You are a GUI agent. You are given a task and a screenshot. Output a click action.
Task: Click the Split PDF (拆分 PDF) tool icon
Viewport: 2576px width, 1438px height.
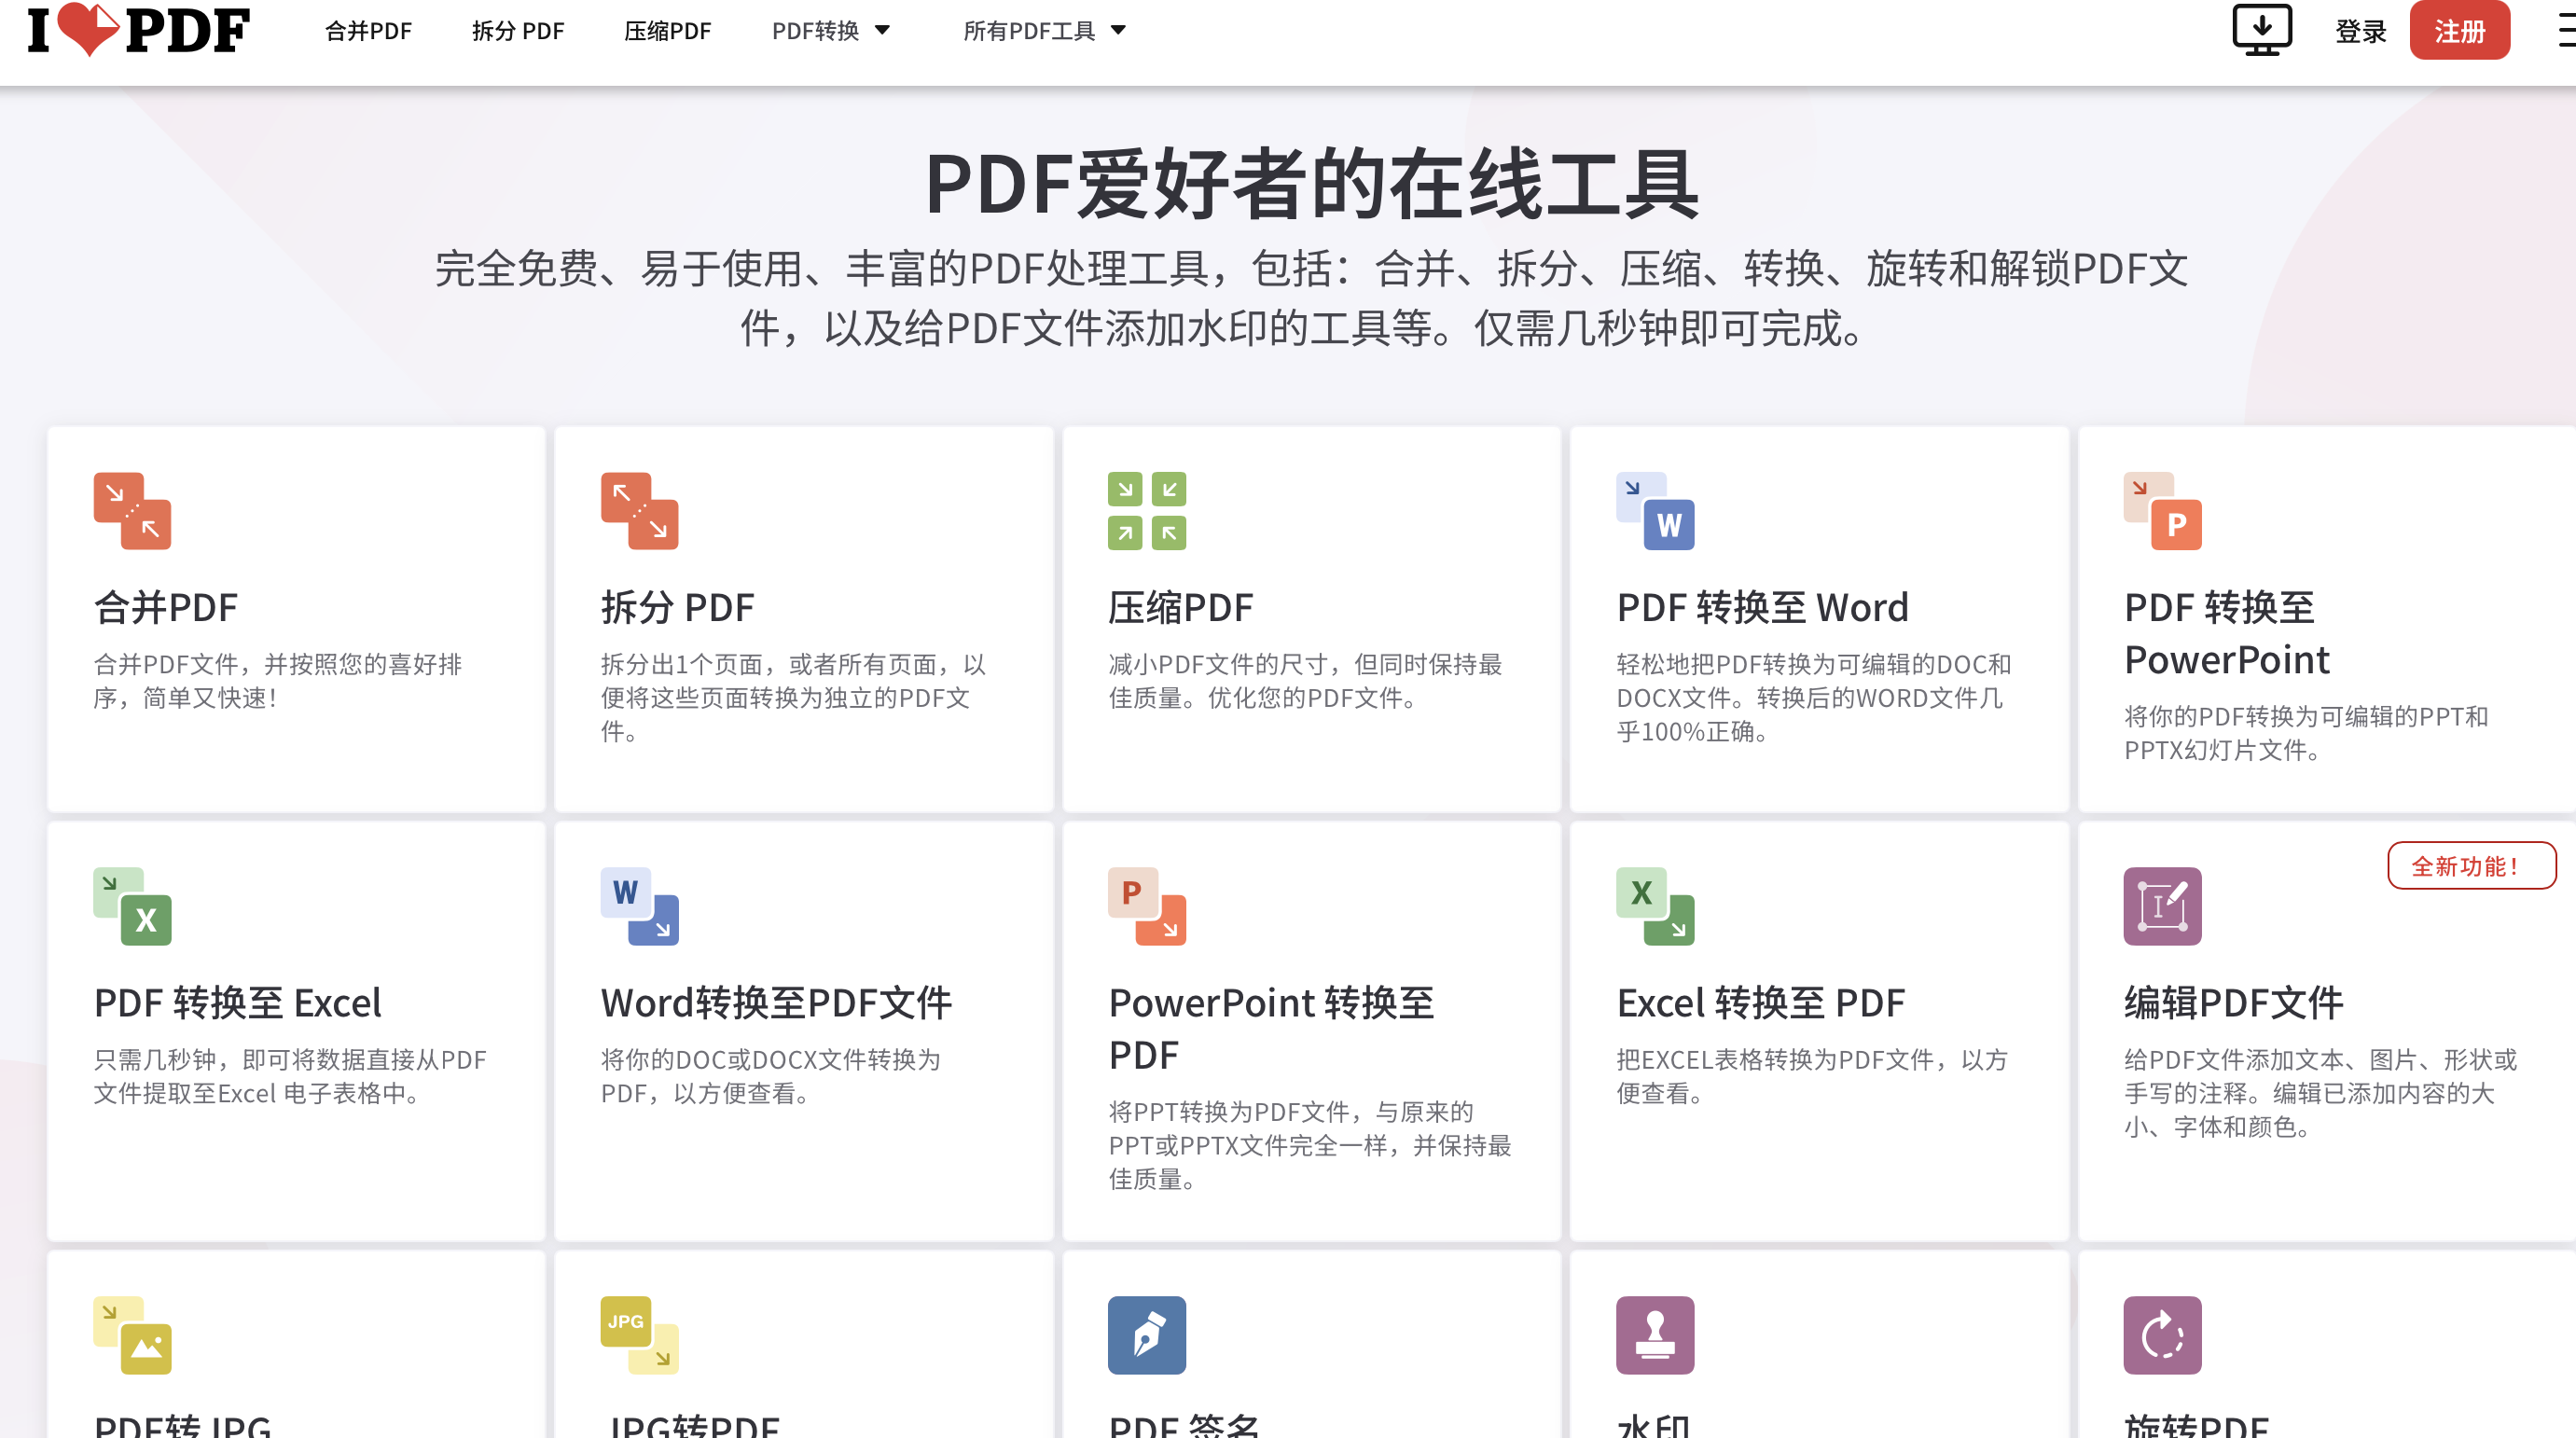(639, 511)
